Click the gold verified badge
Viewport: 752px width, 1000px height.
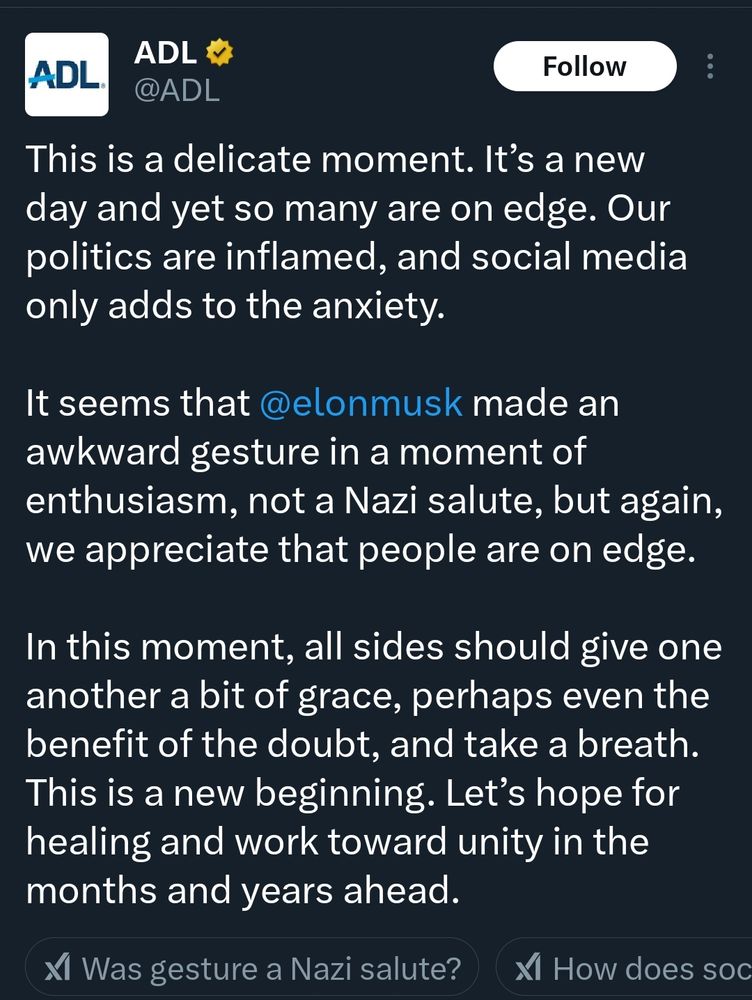coord(219,54)
